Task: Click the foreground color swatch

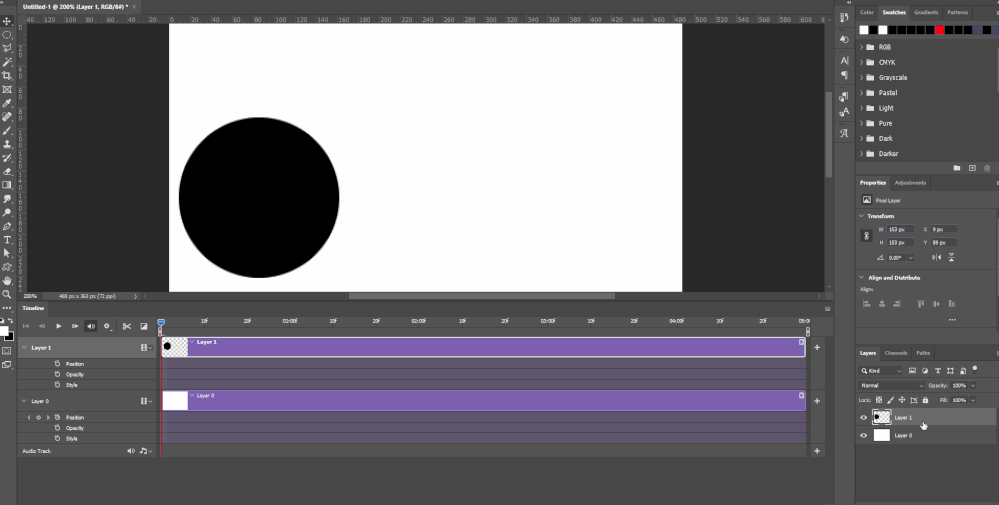Action: tap(4, 331)
